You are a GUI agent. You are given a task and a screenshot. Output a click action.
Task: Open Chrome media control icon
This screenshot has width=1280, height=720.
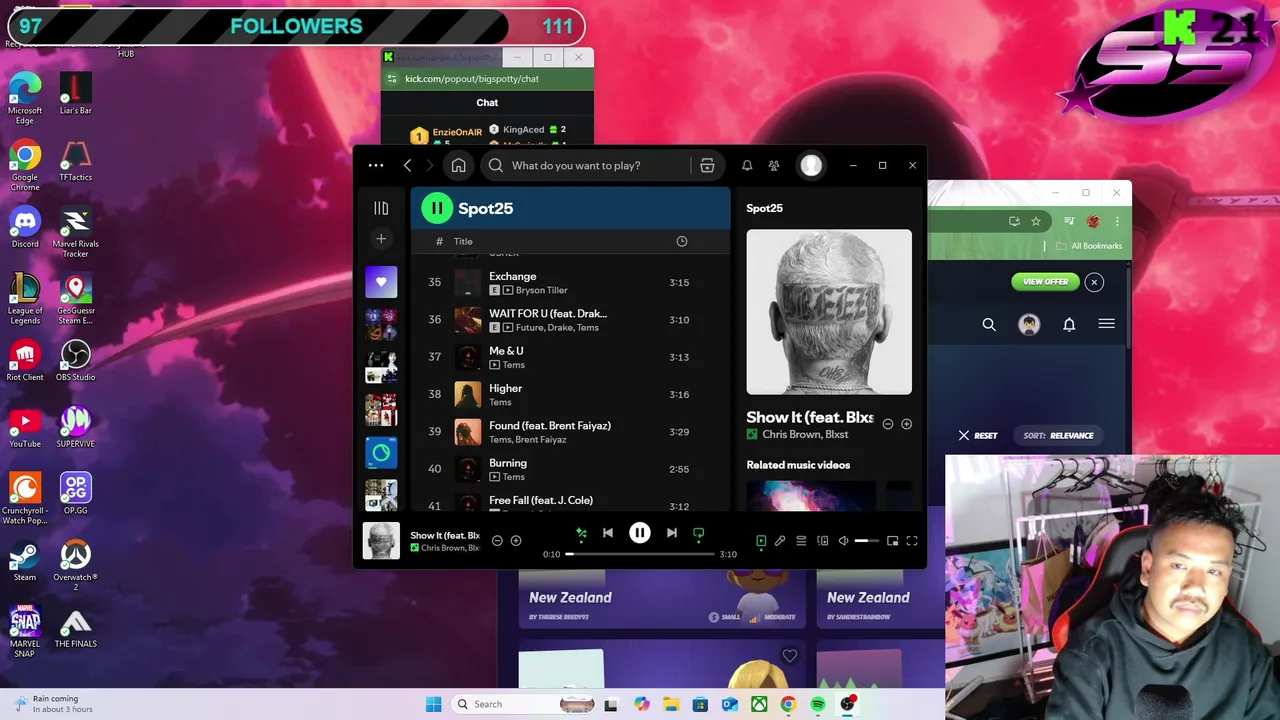1069,221
